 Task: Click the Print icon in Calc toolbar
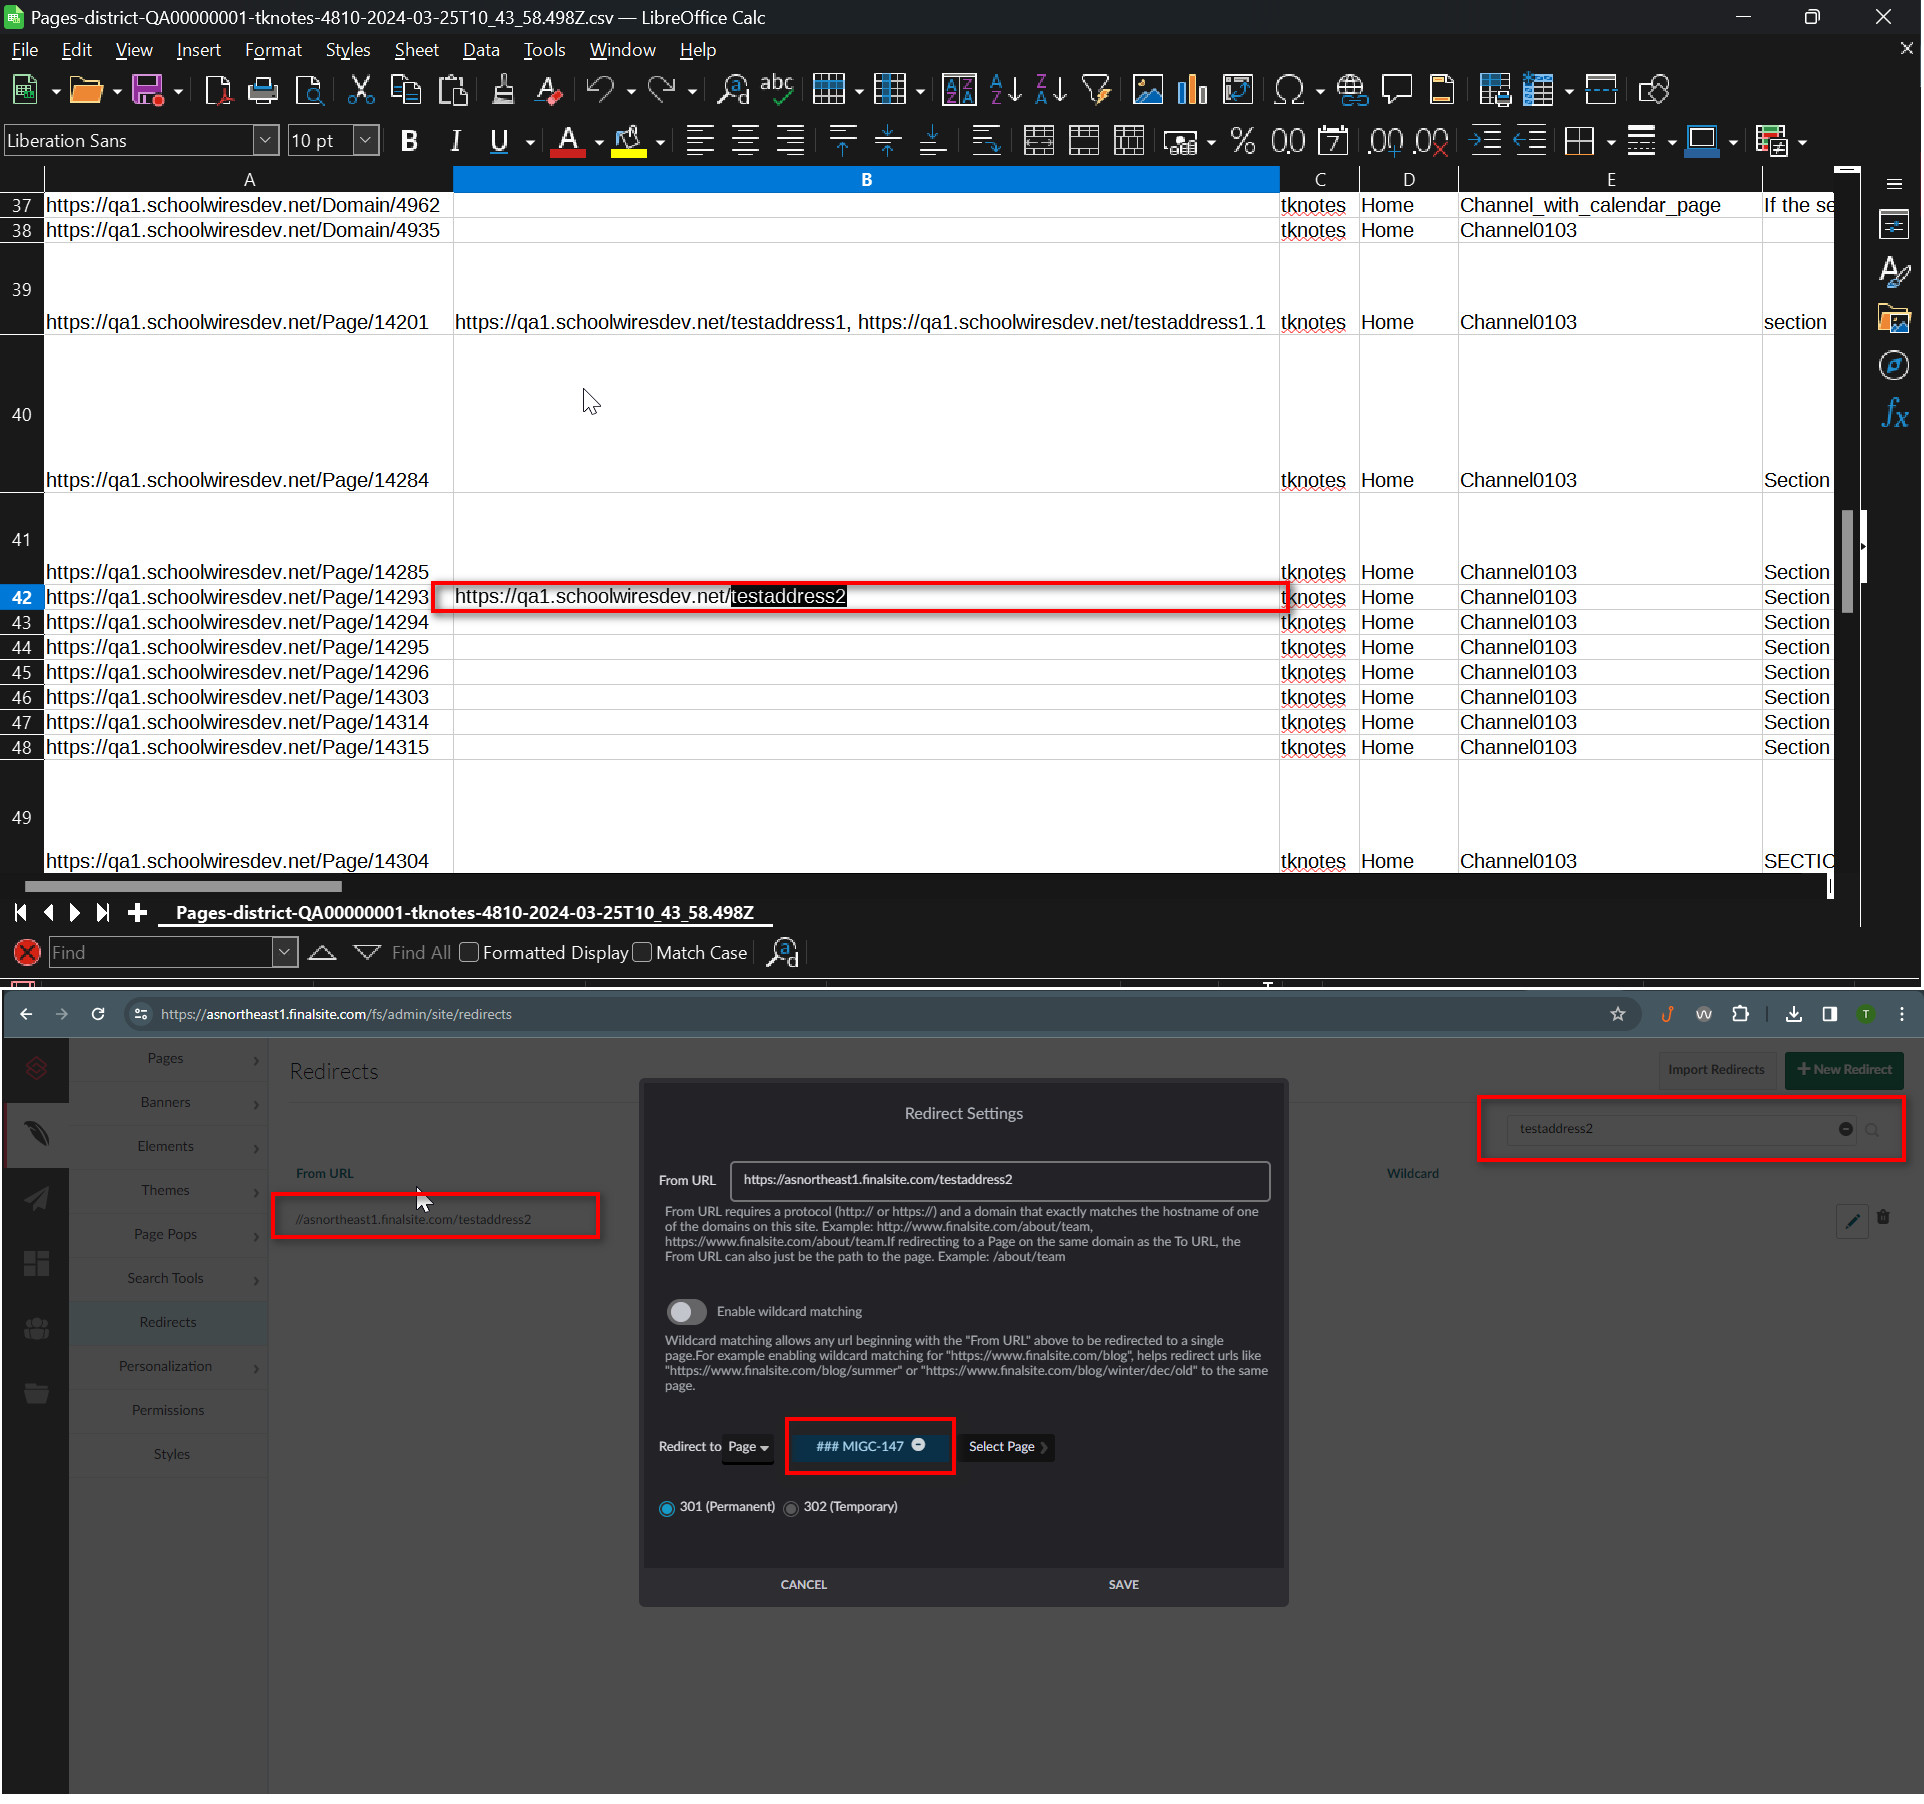click(x=263, y=90)
